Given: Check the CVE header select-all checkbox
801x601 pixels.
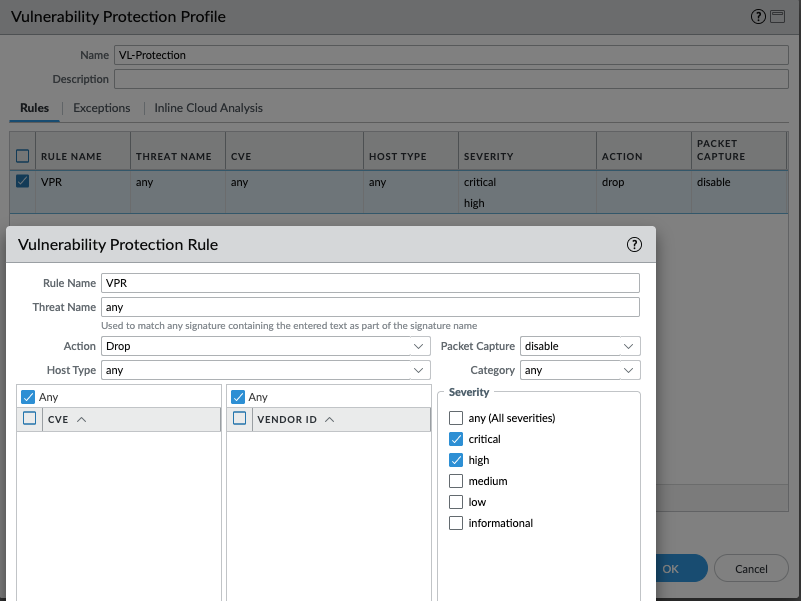Looking at the screenshot, I should (30, 419).
